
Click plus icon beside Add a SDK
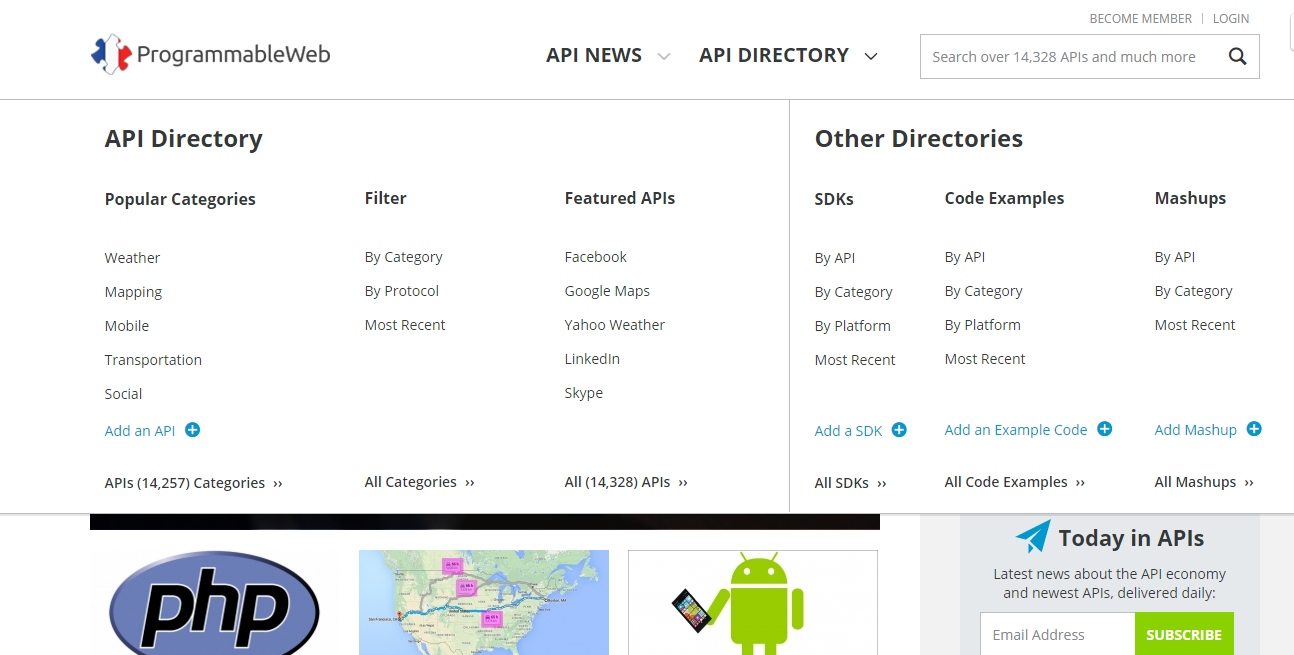click(x=899, y=430)
